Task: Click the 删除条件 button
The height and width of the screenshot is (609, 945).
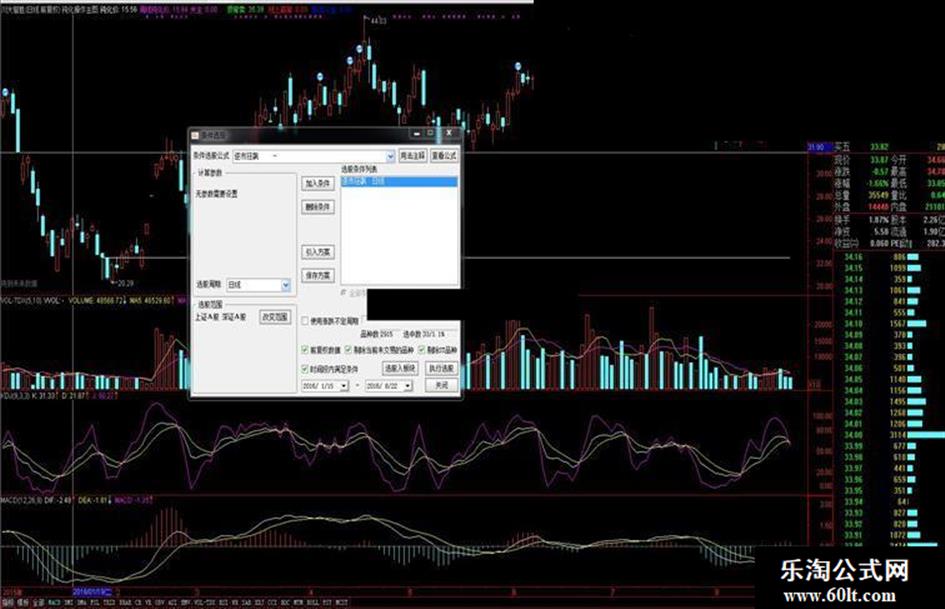Action: pyautogui.click(x=318, y=207)
